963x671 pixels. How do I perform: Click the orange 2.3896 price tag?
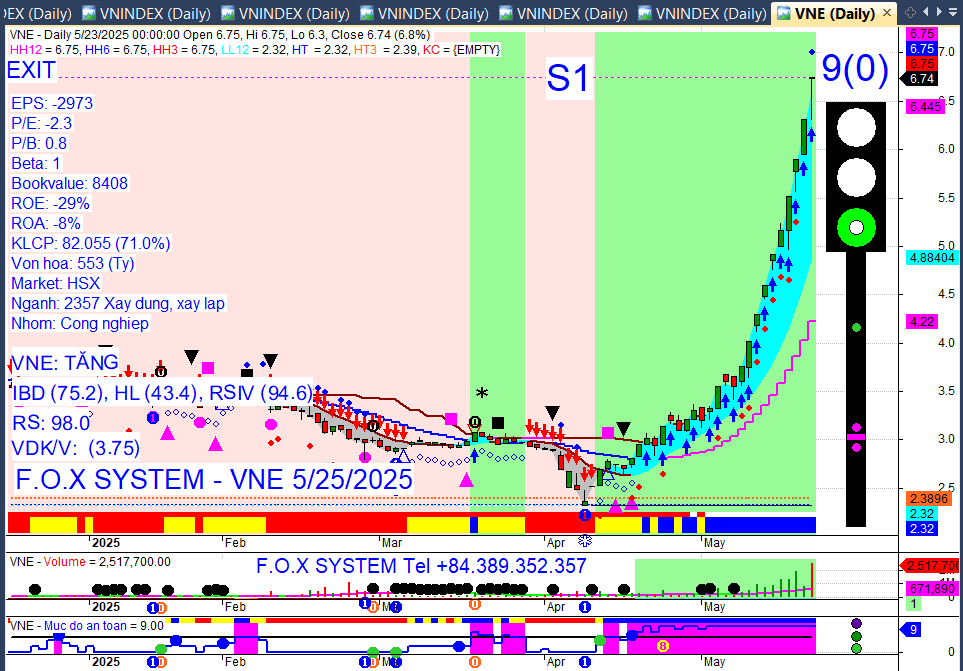click(929, 498)
